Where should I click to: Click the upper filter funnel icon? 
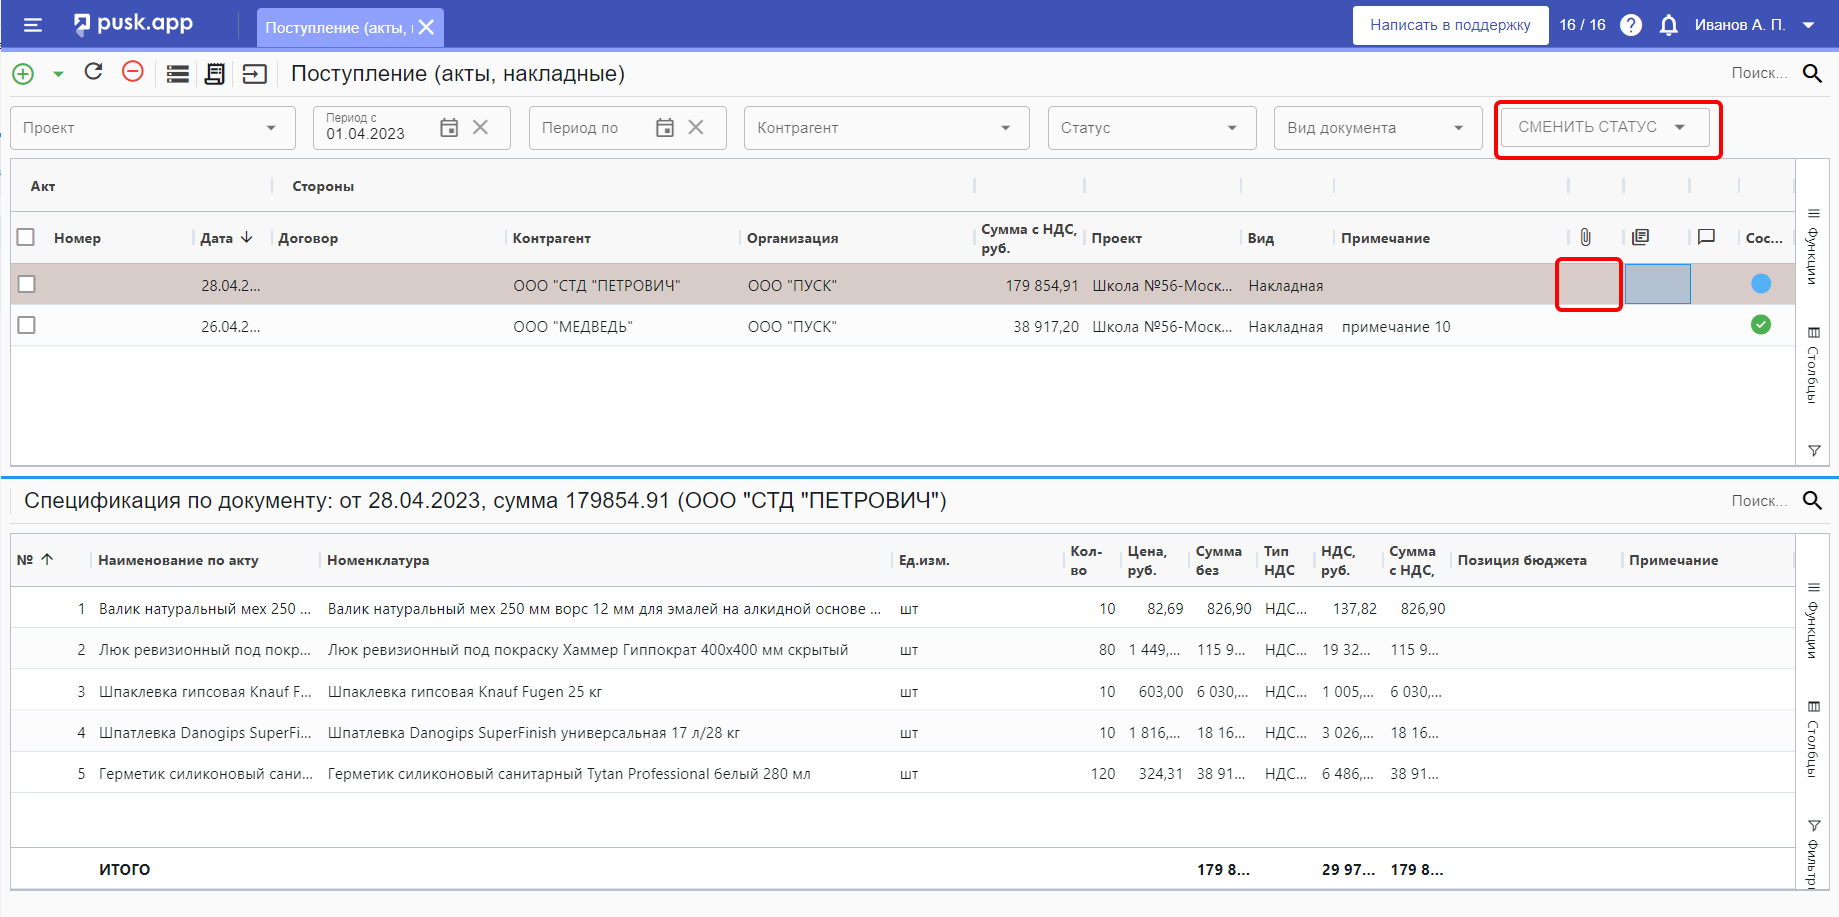[x=1814, y=451]
